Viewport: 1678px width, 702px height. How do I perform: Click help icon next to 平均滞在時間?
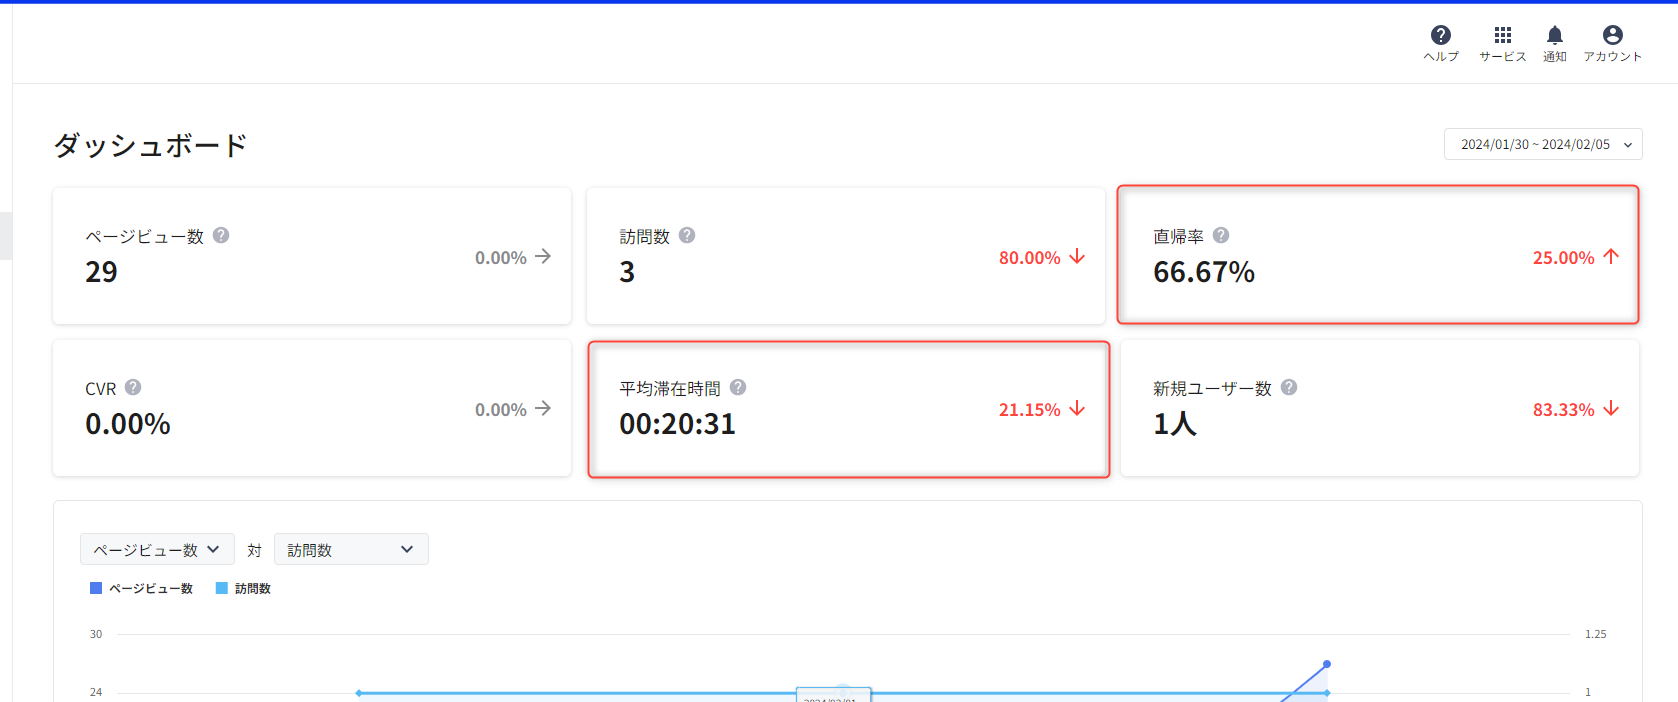738,387
